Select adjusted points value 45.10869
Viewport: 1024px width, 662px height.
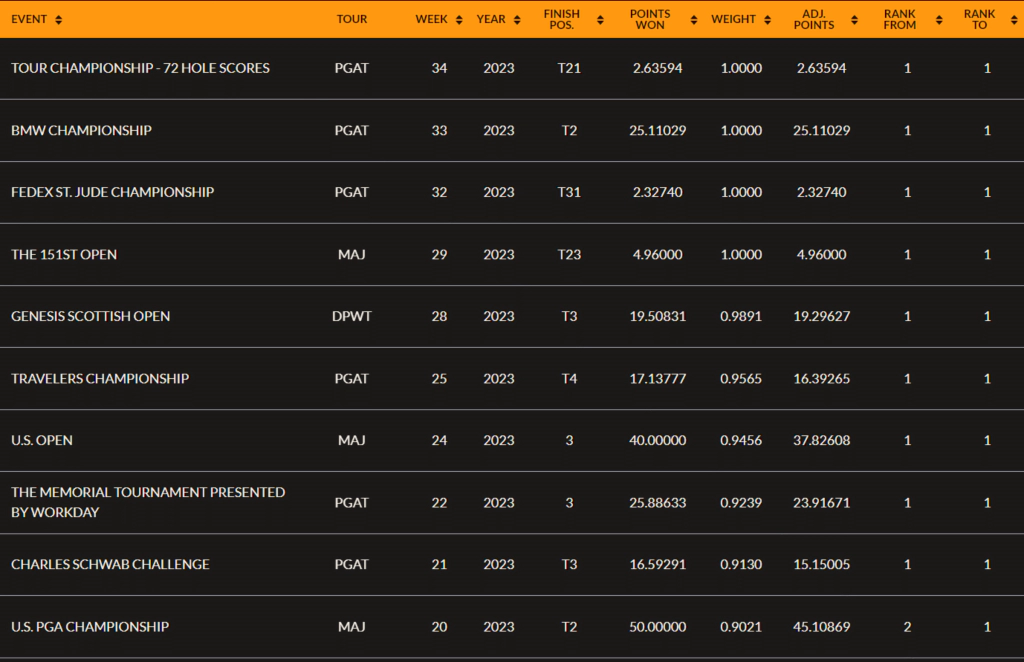(821, 626)
